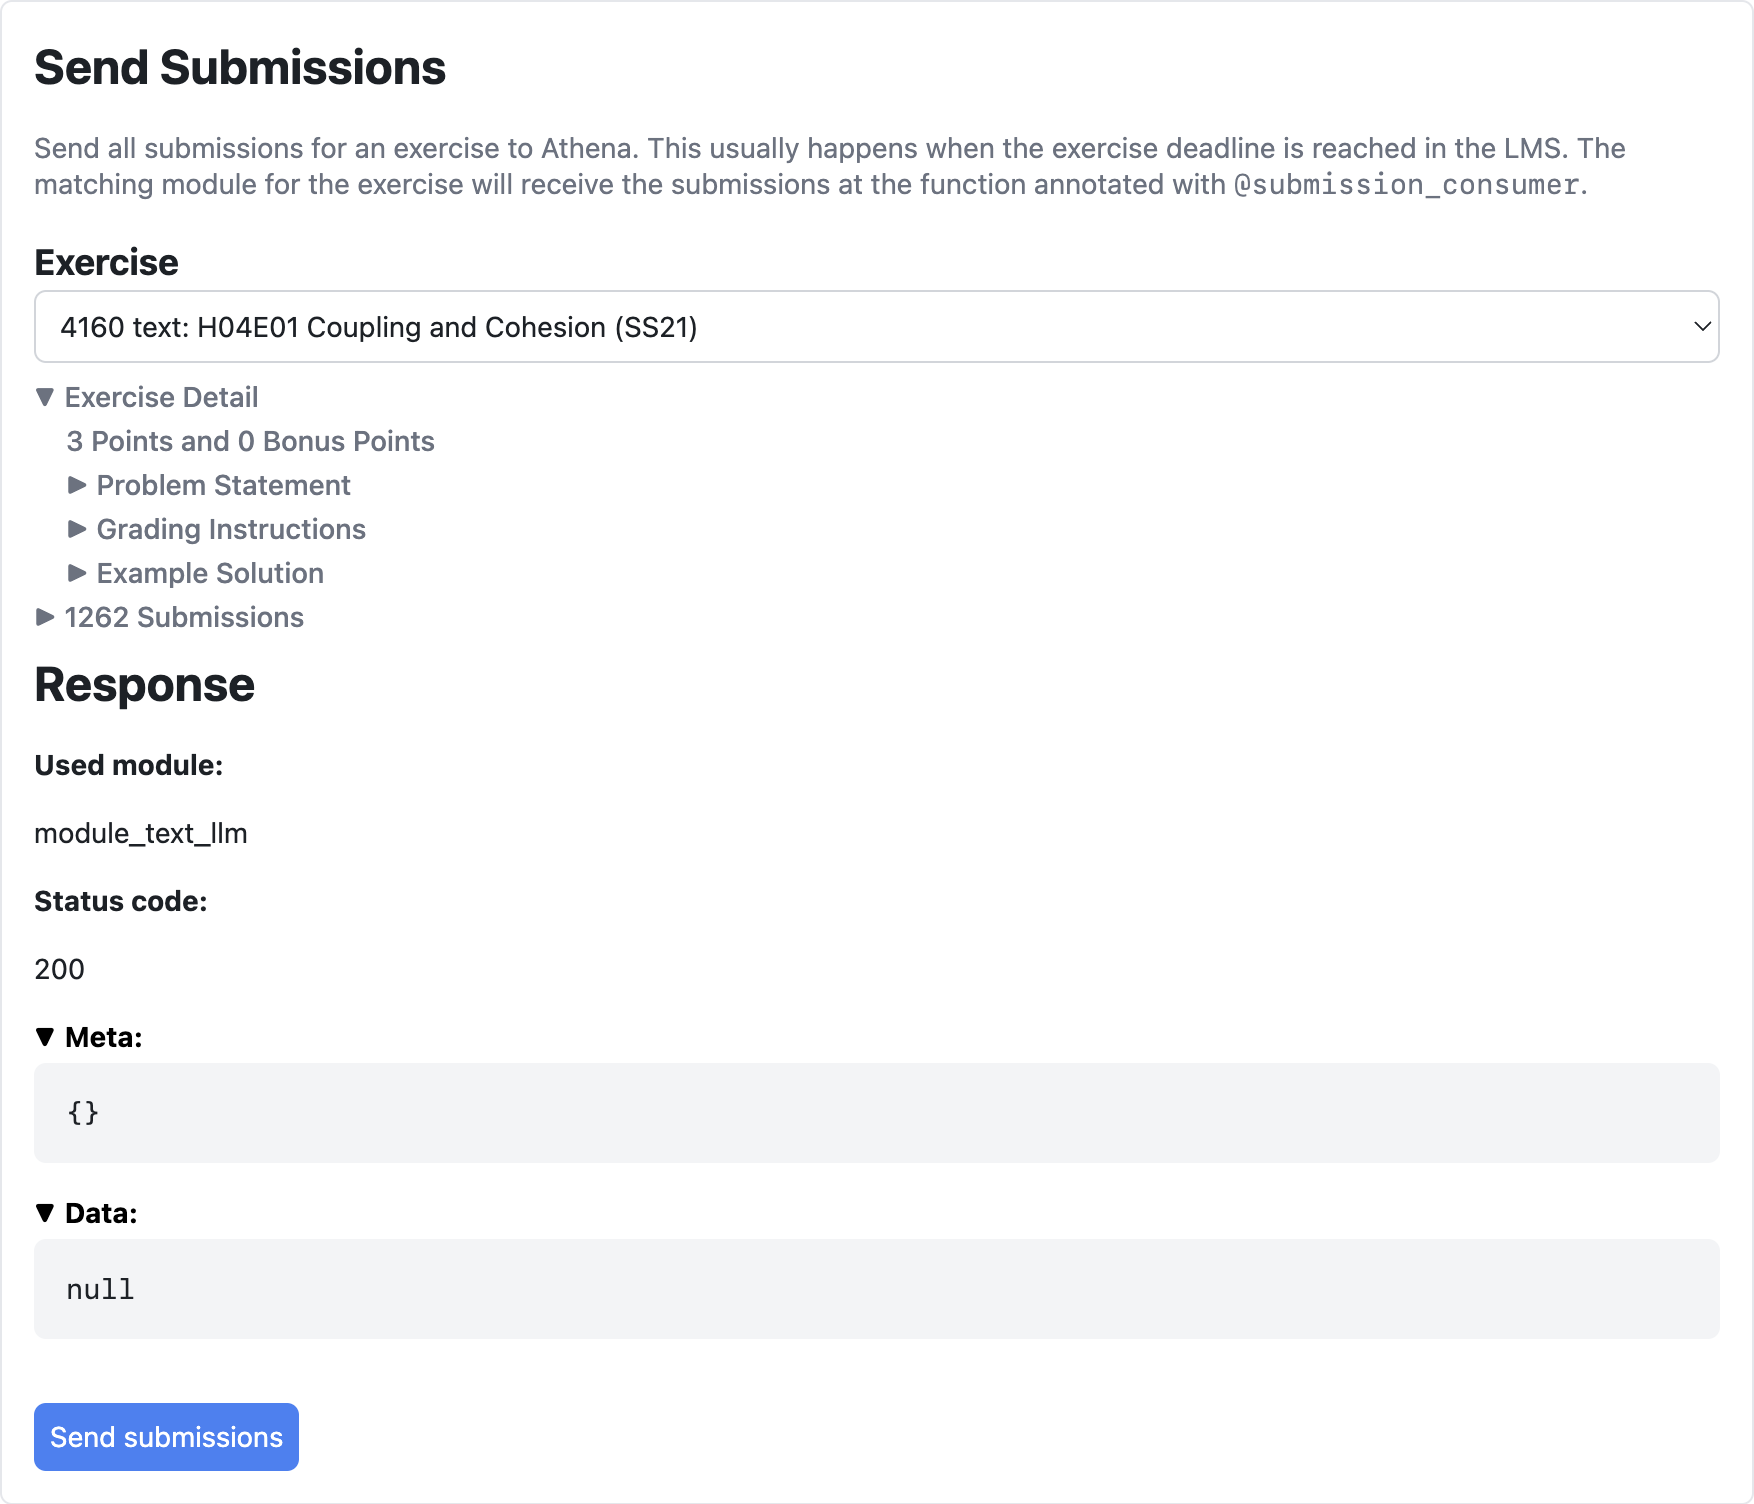The height and width of the screenshot is (1504, 1754).
Task: Click the dropdown chevron on the Exercise selector
Action: pyautogui.click(x=1700, y=326)
